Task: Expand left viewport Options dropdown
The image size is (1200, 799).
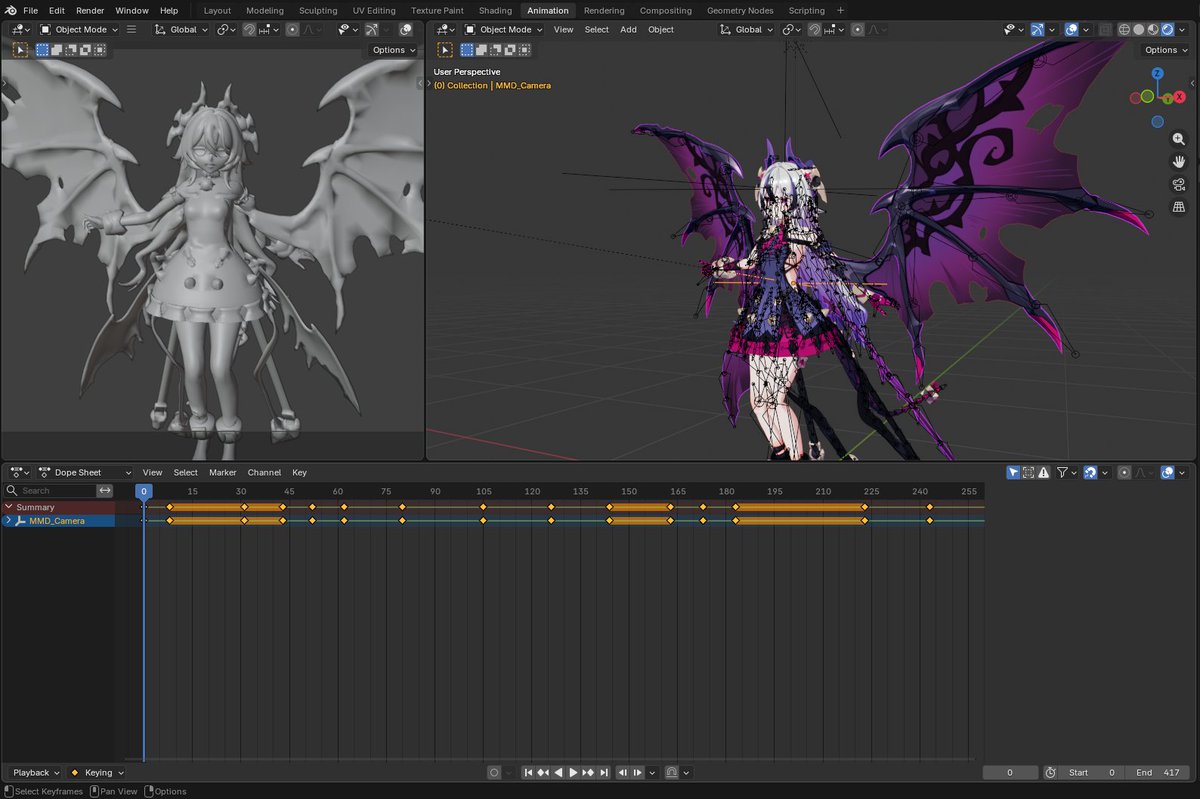Action: (x=393, y=49)
